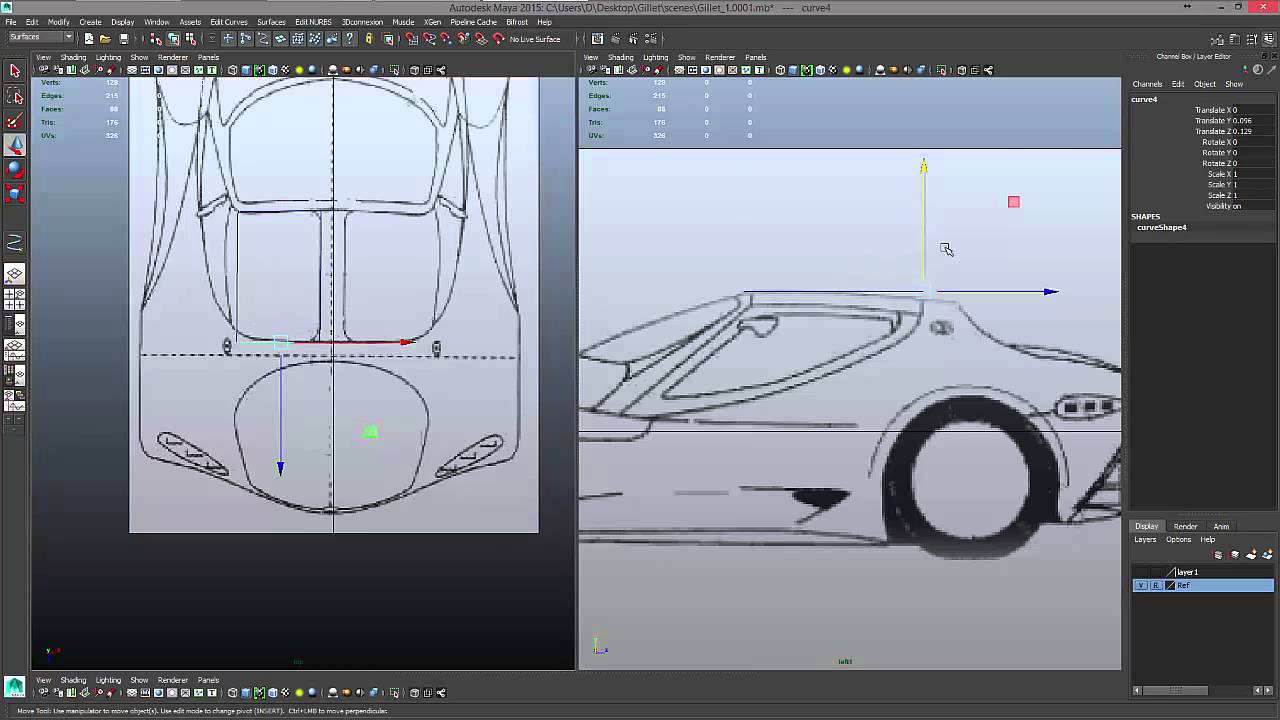
Task: Select the curveShape4 shape node
Action: [1161, 227]
